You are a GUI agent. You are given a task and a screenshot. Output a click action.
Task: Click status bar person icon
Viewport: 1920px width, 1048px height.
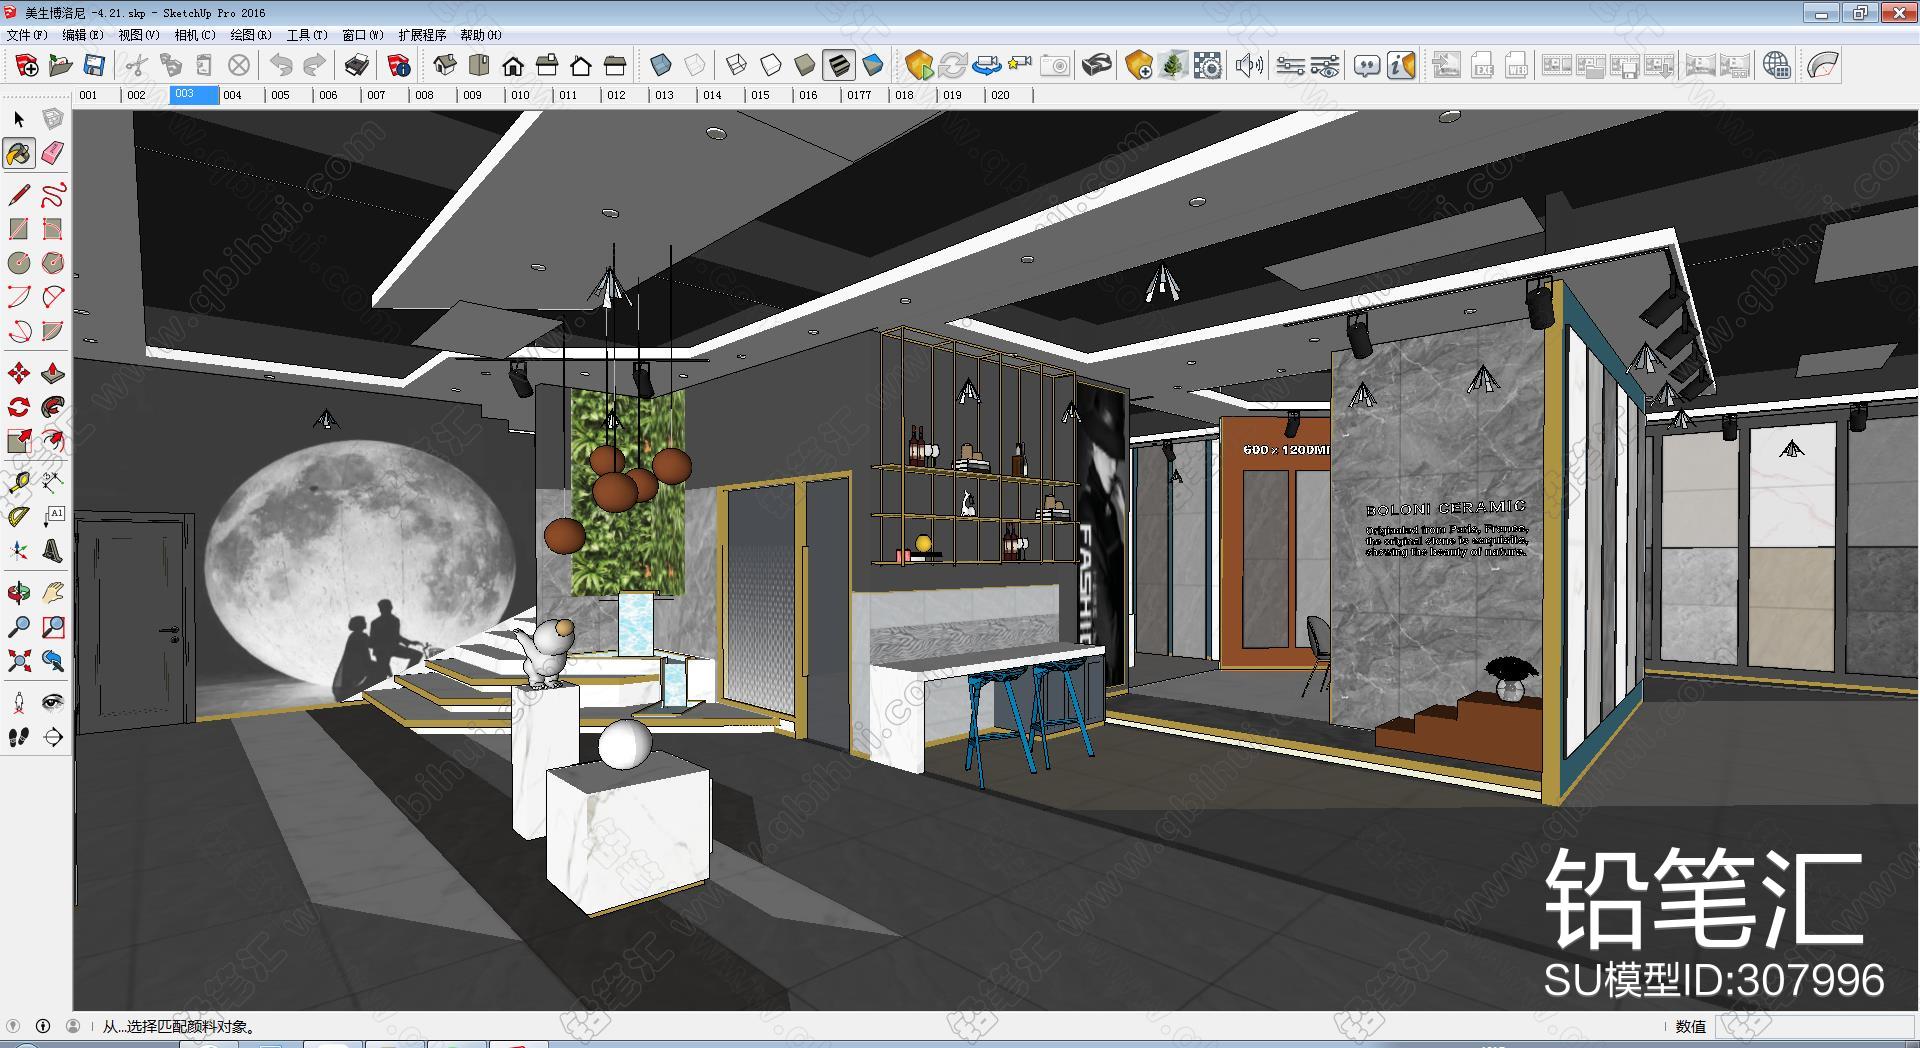click(73, 1026)
